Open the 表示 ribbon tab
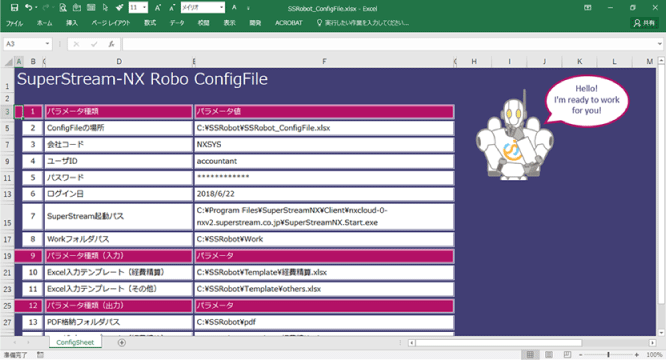Viewport: 666px width, 360px height. [229, 23]
